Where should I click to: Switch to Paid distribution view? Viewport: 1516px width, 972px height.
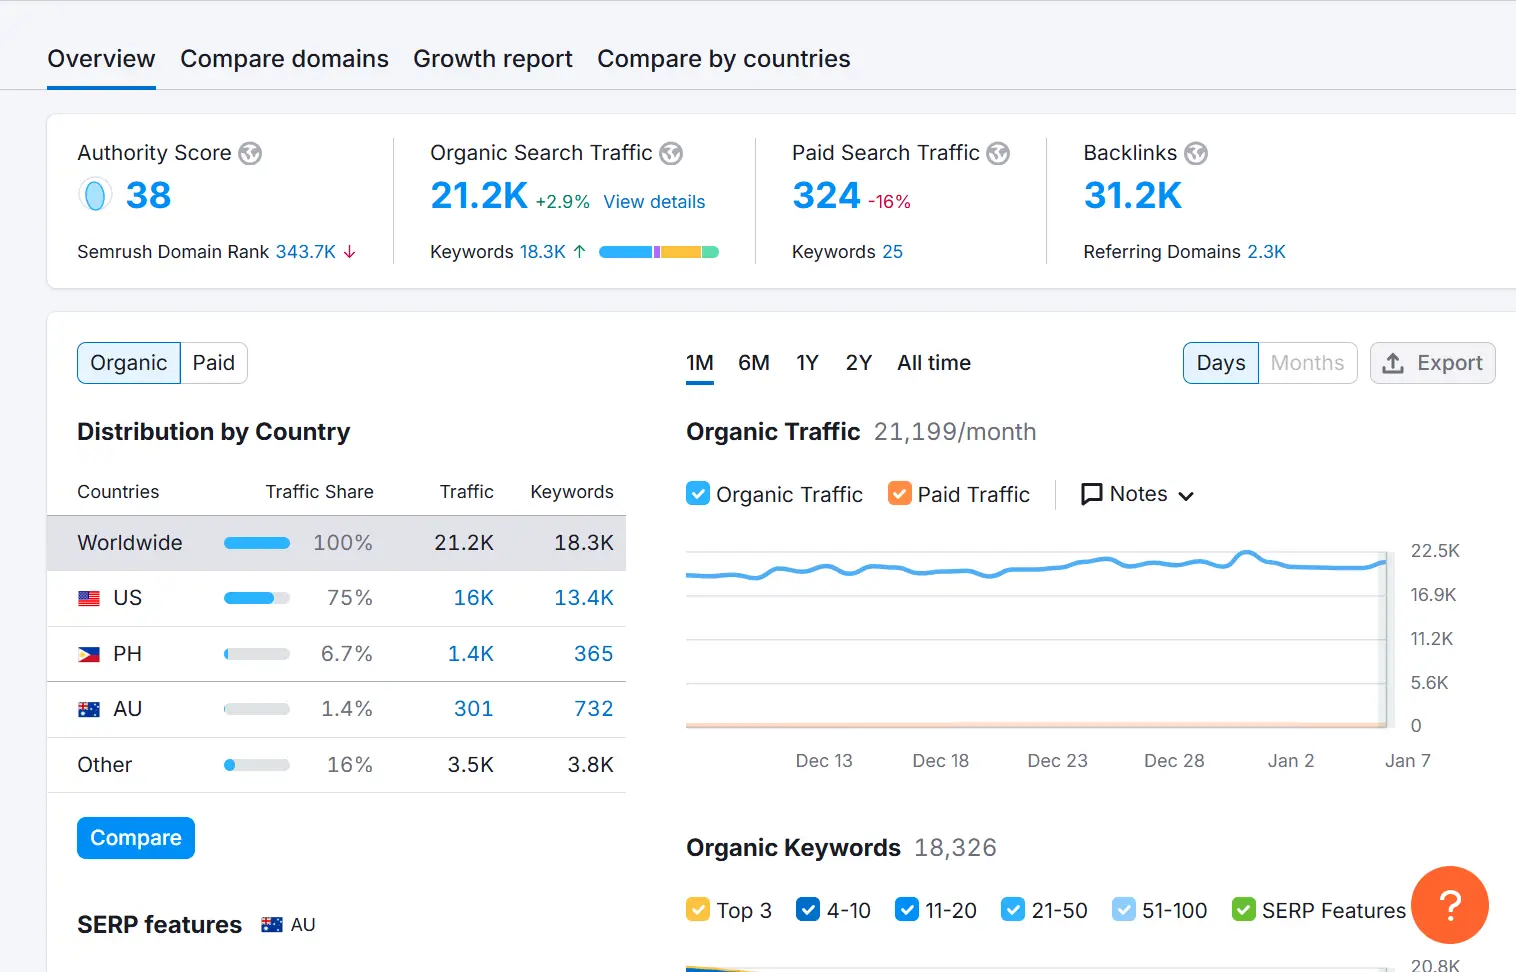(214, 363)
